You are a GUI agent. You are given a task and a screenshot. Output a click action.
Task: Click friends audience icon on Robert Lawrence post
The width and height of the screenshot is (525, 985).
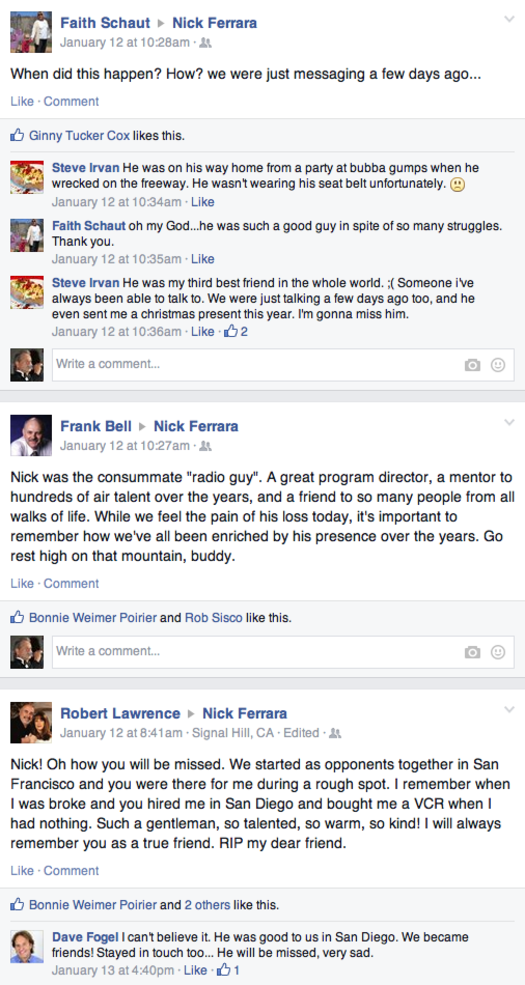tap(335, 732)
